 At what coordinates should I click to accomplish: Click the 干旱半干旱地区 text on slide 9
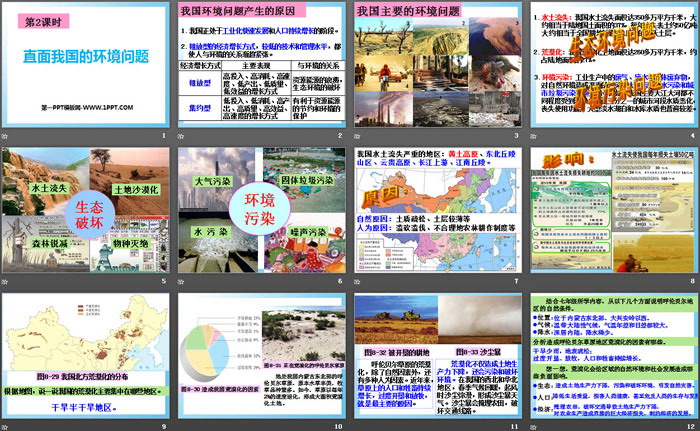(84, 407)
